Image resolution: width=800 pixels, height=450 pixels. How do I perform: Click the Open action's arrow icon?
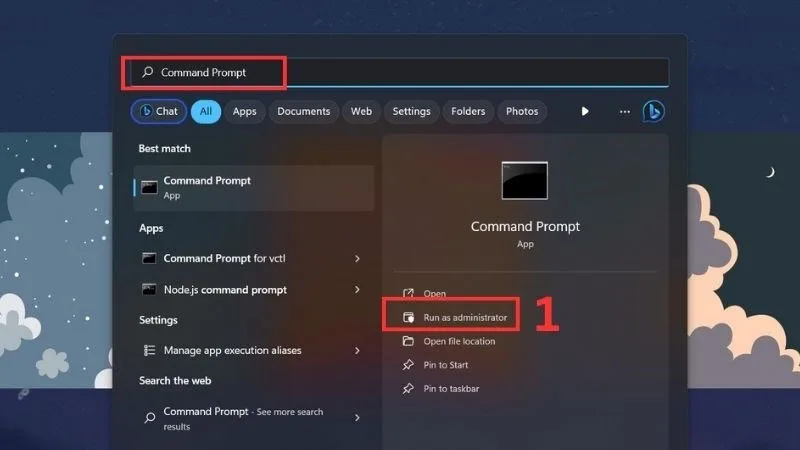(x=408, y=293)
